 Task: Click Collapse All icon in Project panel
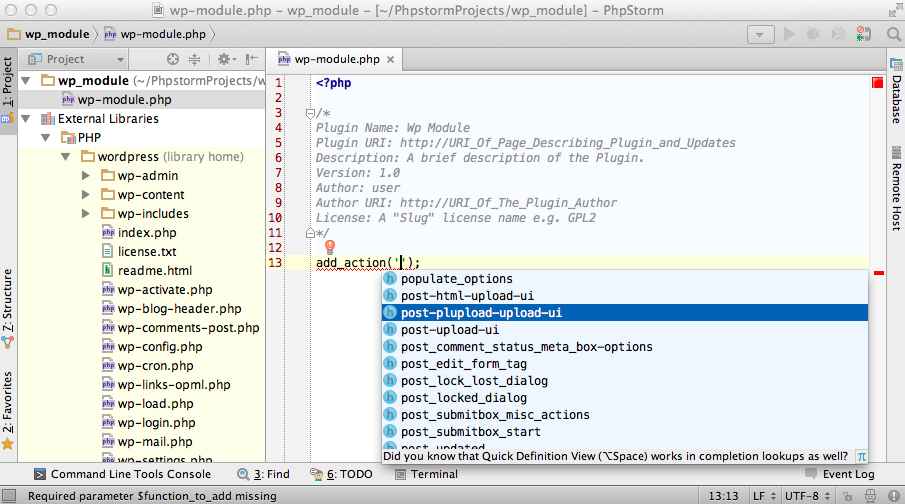[x=195, y=59]
